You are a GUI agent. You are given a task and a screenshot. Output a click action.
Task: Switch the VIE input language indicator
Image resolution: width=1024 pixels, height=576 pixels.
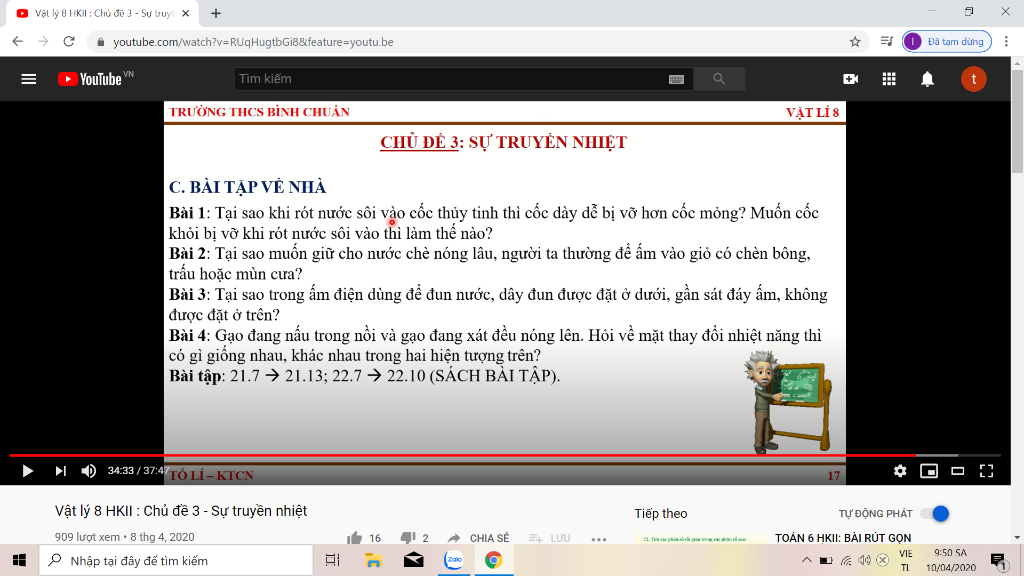[x=905, y=560]
